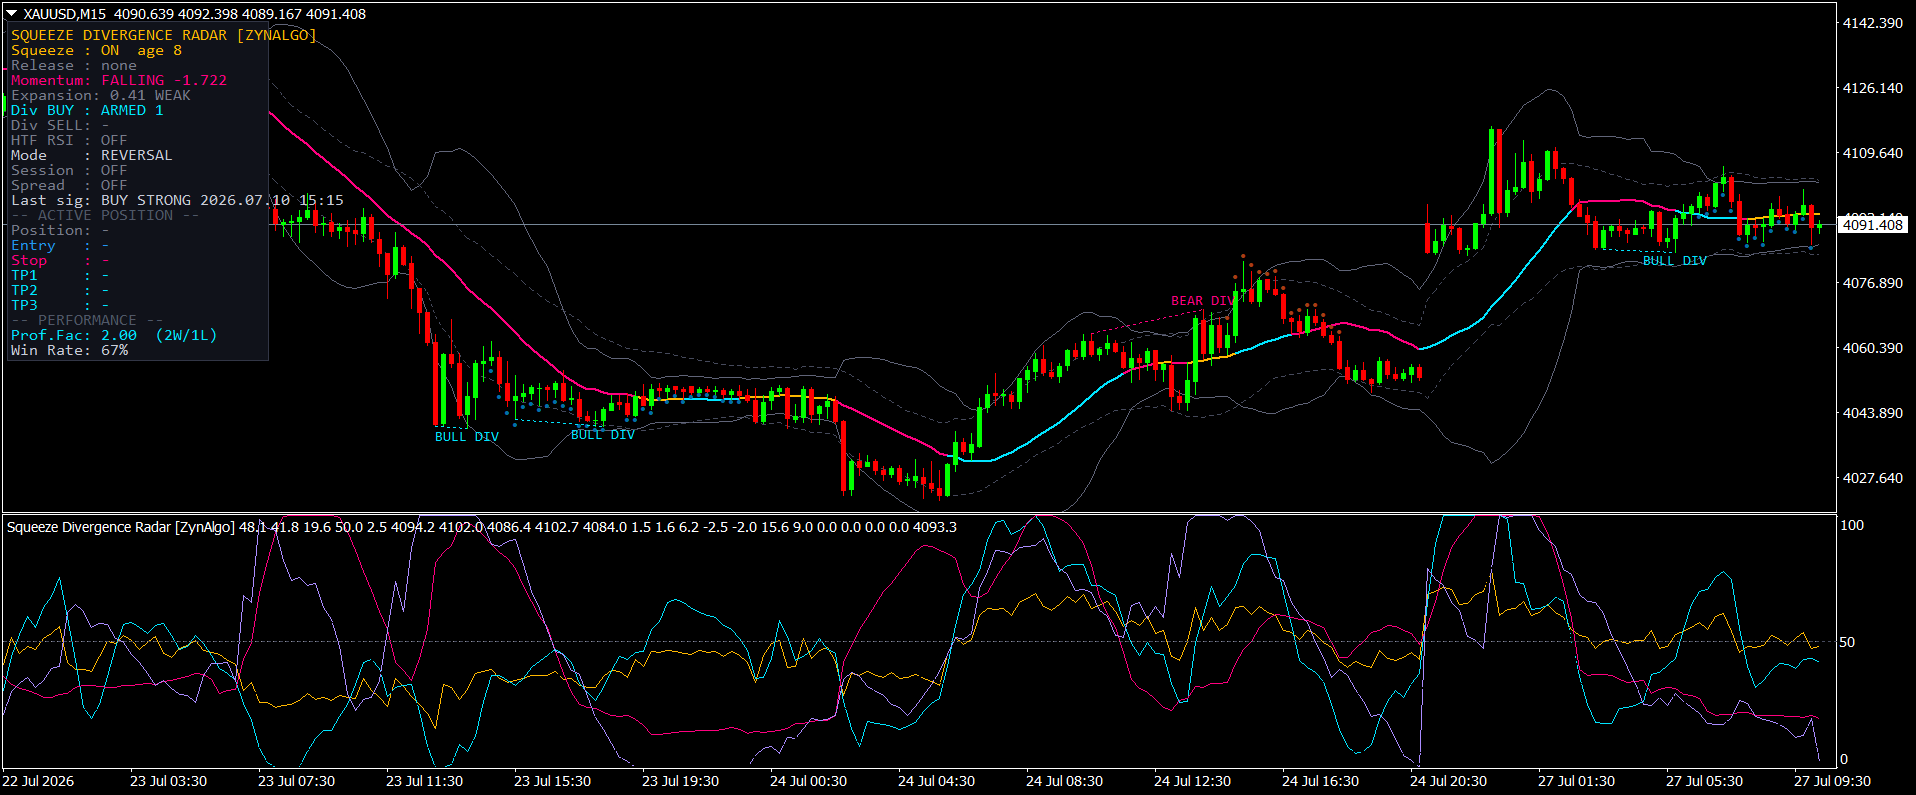Click the 50 level label on oscillator scale
This screenshot has height=795, width=1916.
[1847, 642]
